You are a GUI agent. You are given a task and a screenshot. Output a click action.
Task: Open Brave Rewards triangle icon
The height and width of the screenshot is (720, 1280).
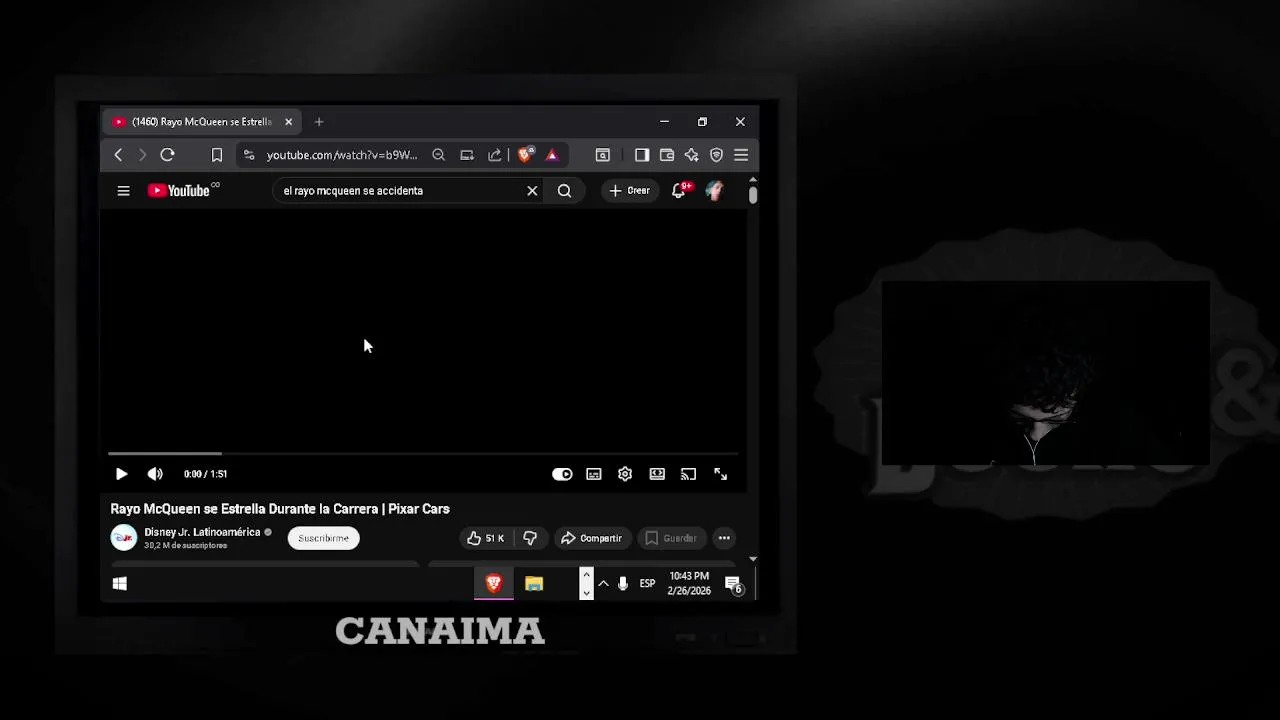pyautogui.click(x=551, y=155)
